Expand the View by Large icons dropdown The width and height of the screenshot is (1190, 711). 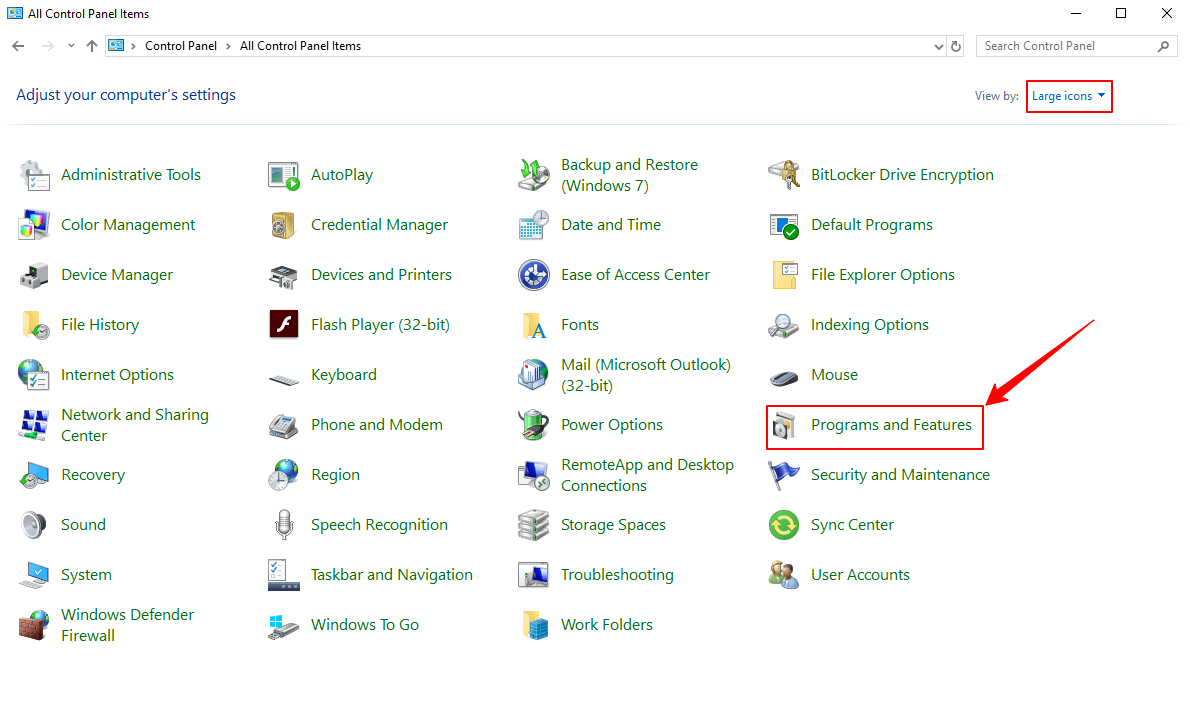tap(1069, 97)
